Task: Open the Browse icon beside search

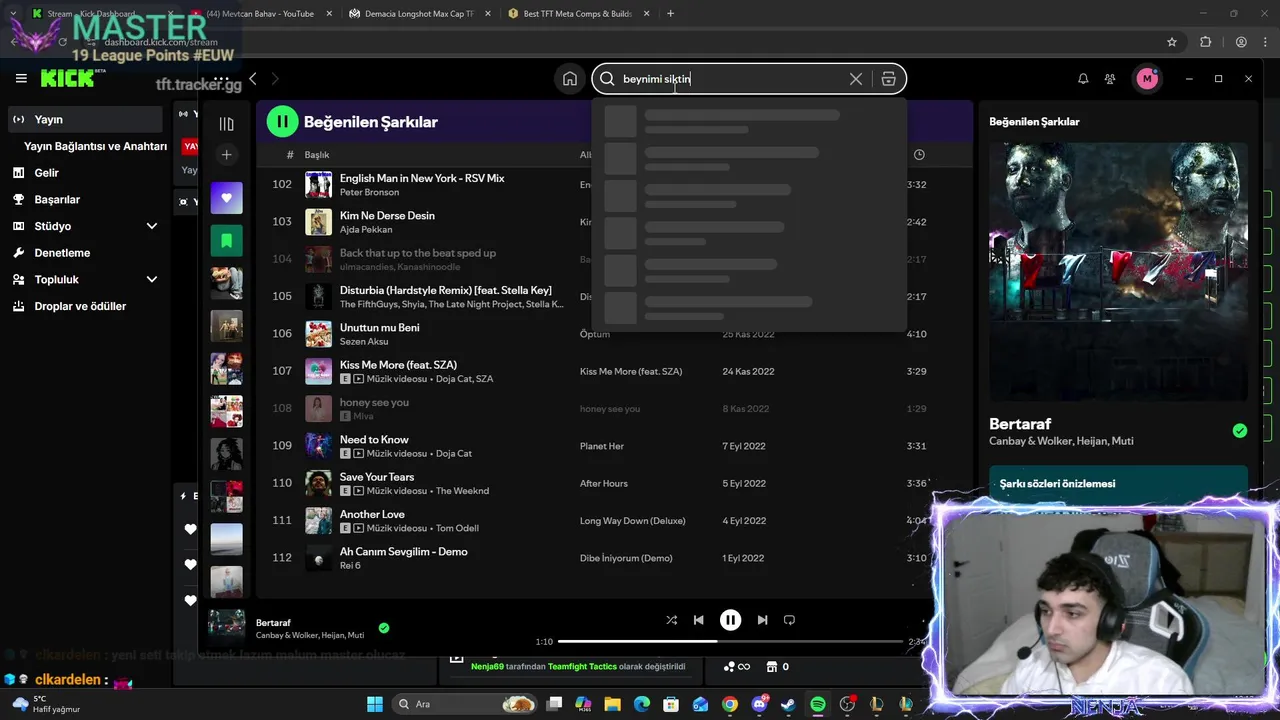Action: click(888, 79)
